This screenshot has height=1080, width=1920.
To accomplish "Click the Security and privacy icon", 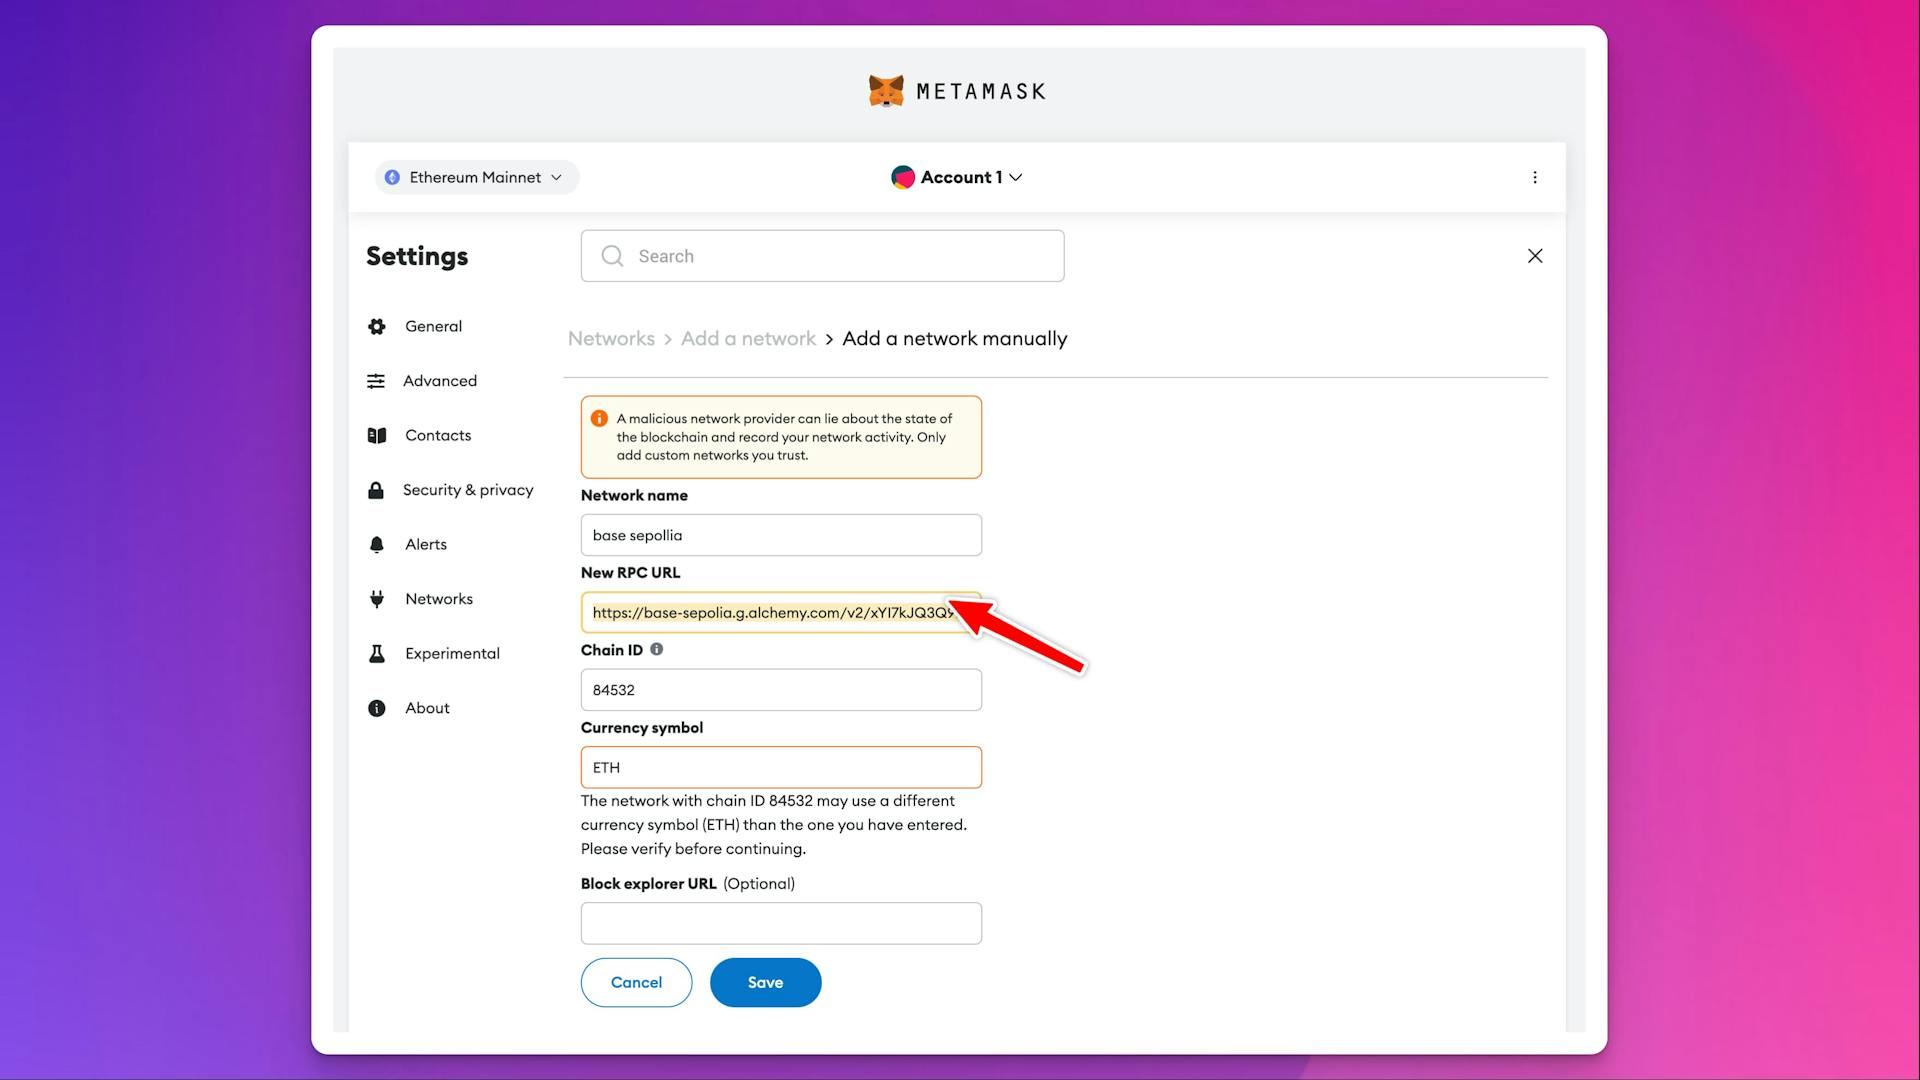I will (x=376, y=488).
